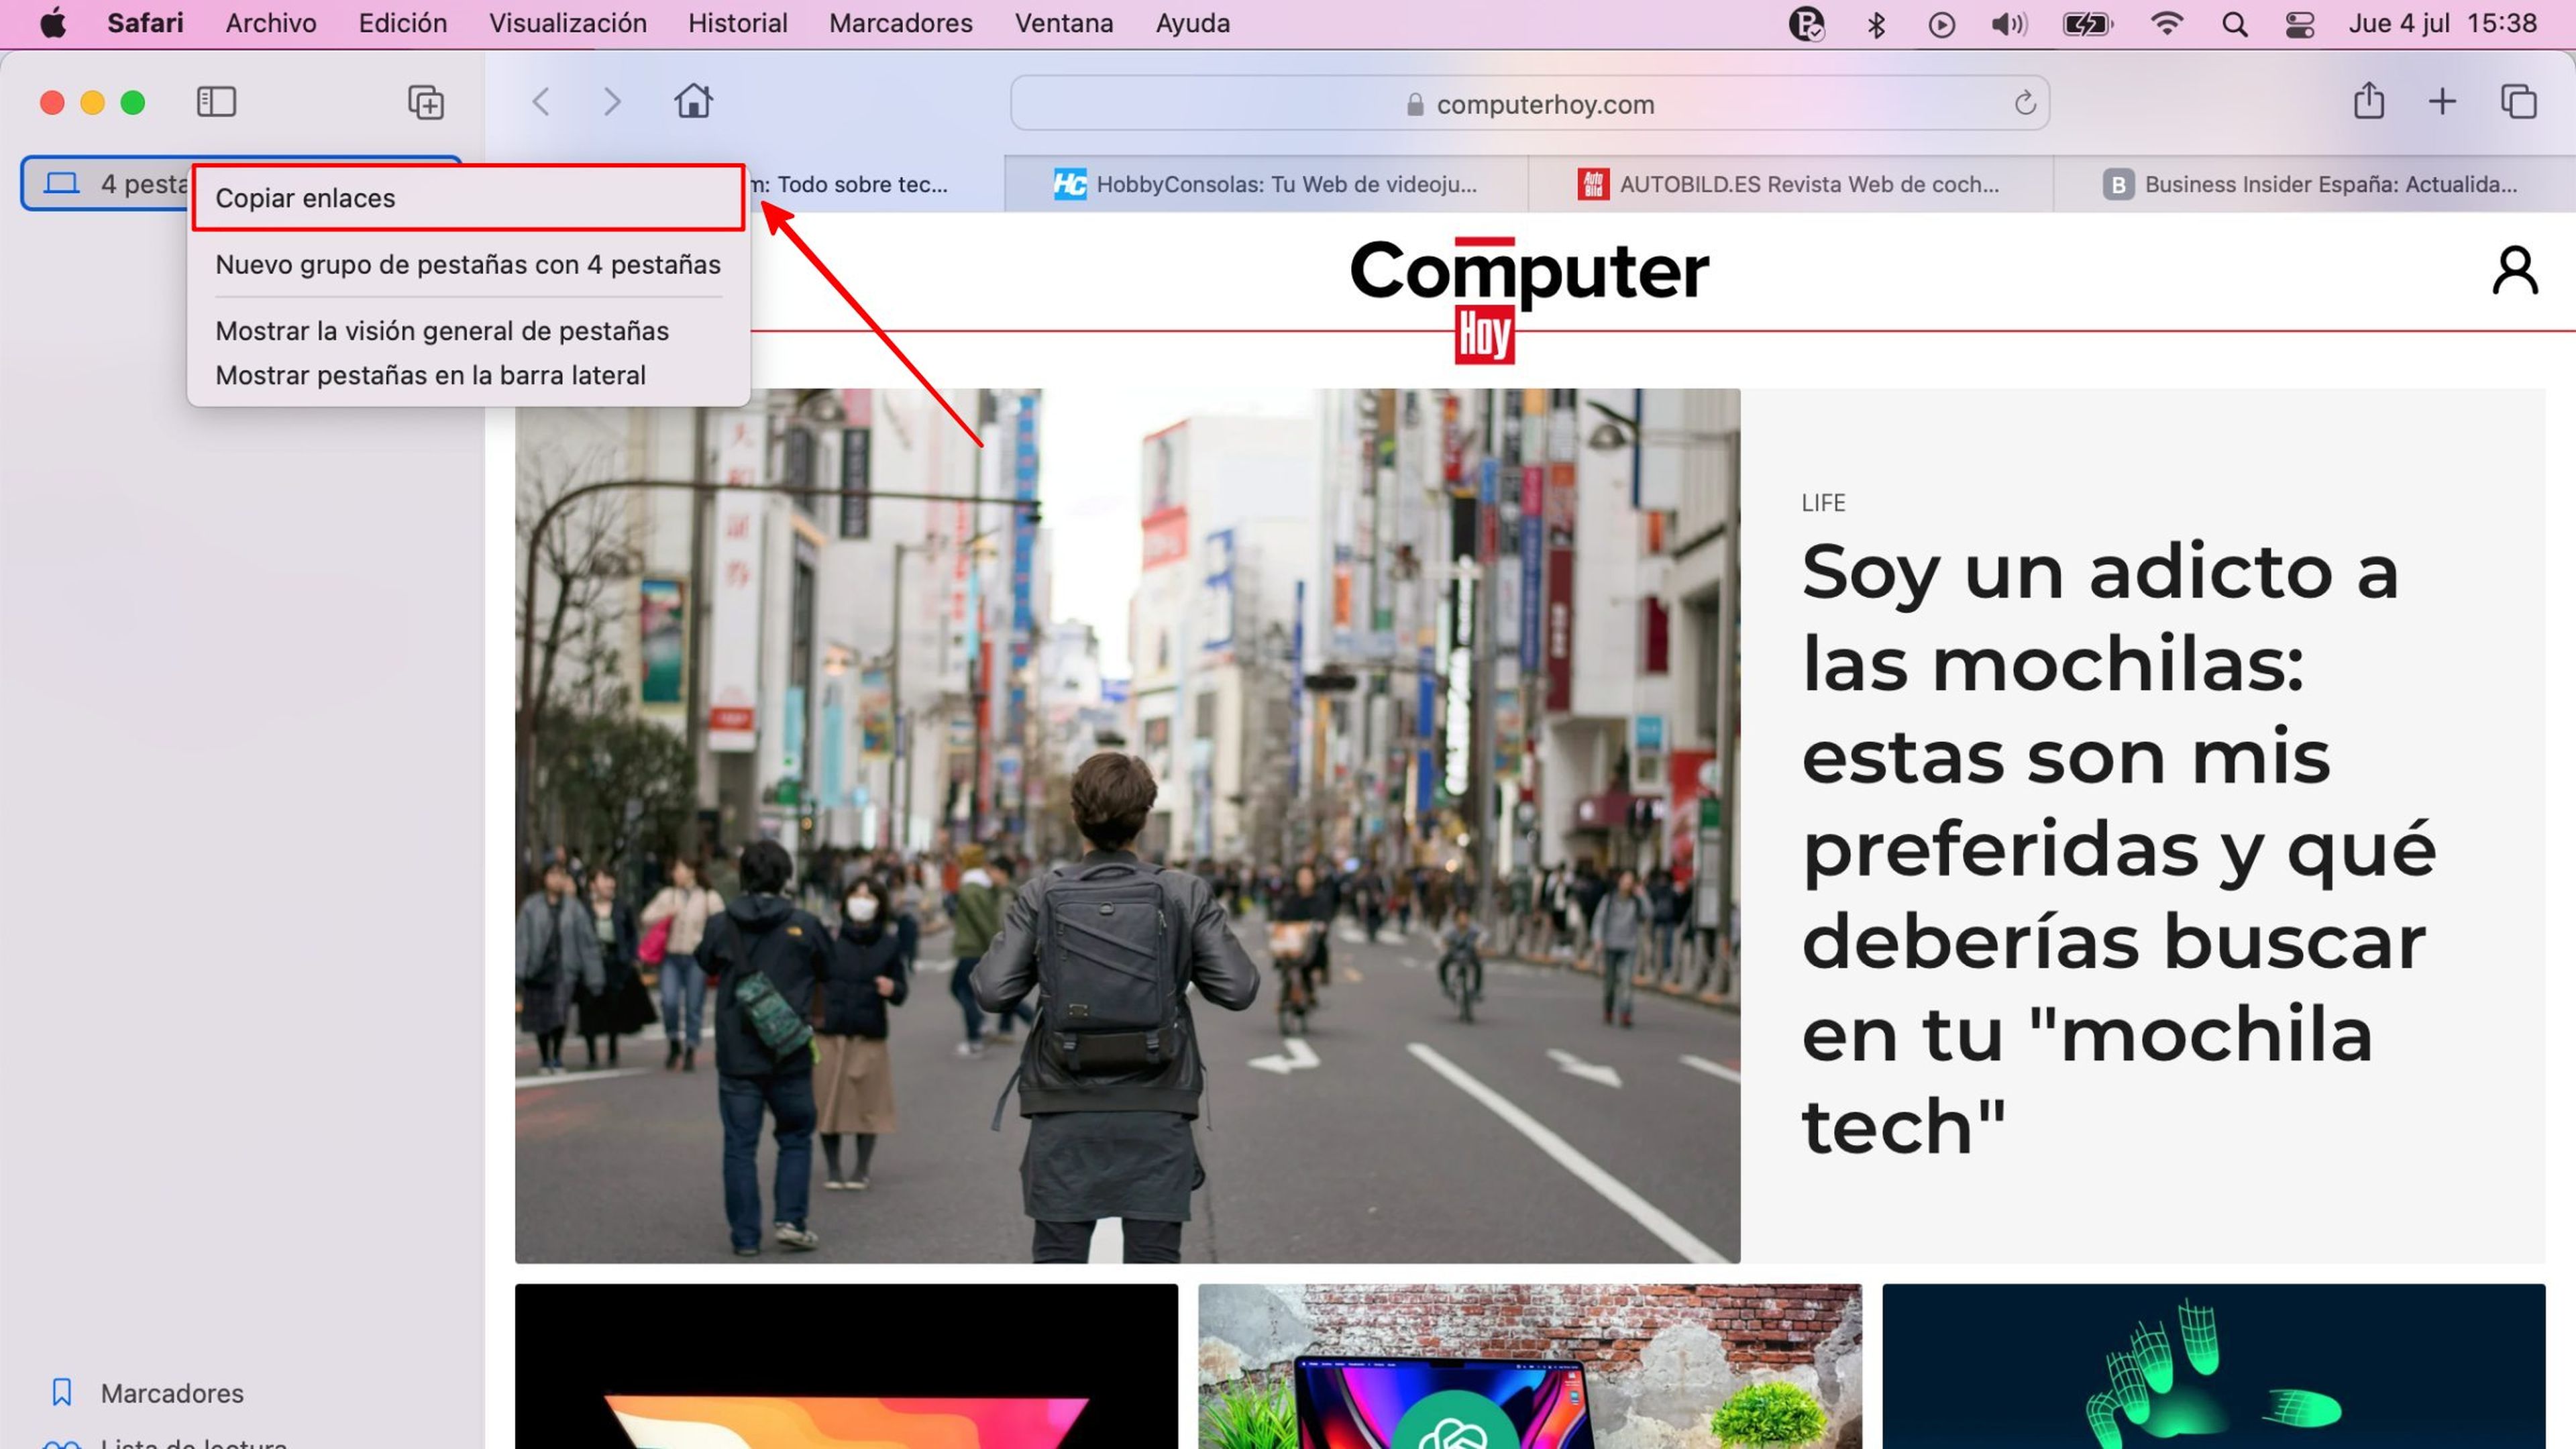
Task: Open the Historial menu
Action: [x=738, y=23]
